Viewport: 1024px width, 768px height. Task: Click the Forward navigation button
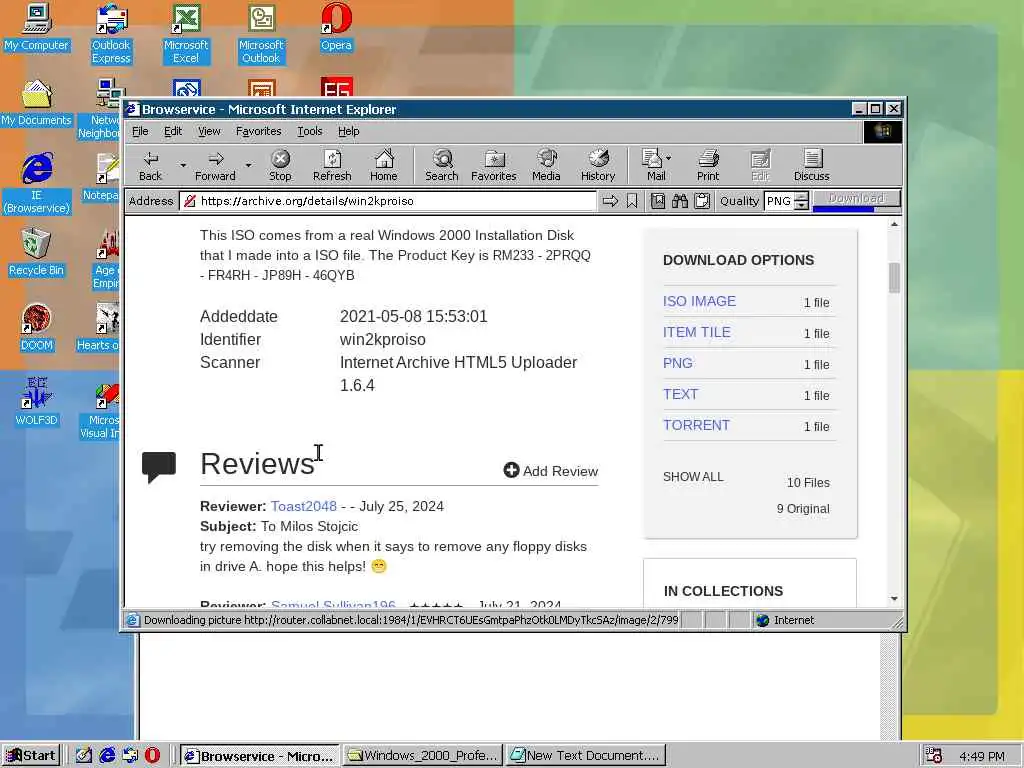[x=215, y=166]
